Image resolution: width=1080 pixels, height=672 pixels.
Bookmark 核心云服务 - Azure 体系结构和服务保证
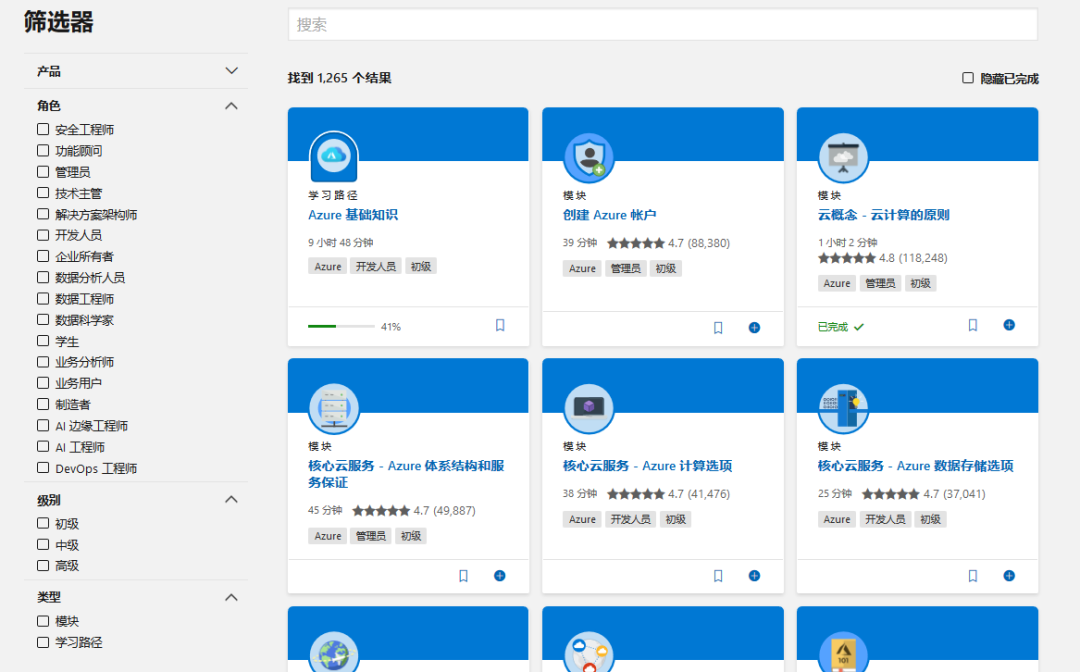(x=464, y=576)
